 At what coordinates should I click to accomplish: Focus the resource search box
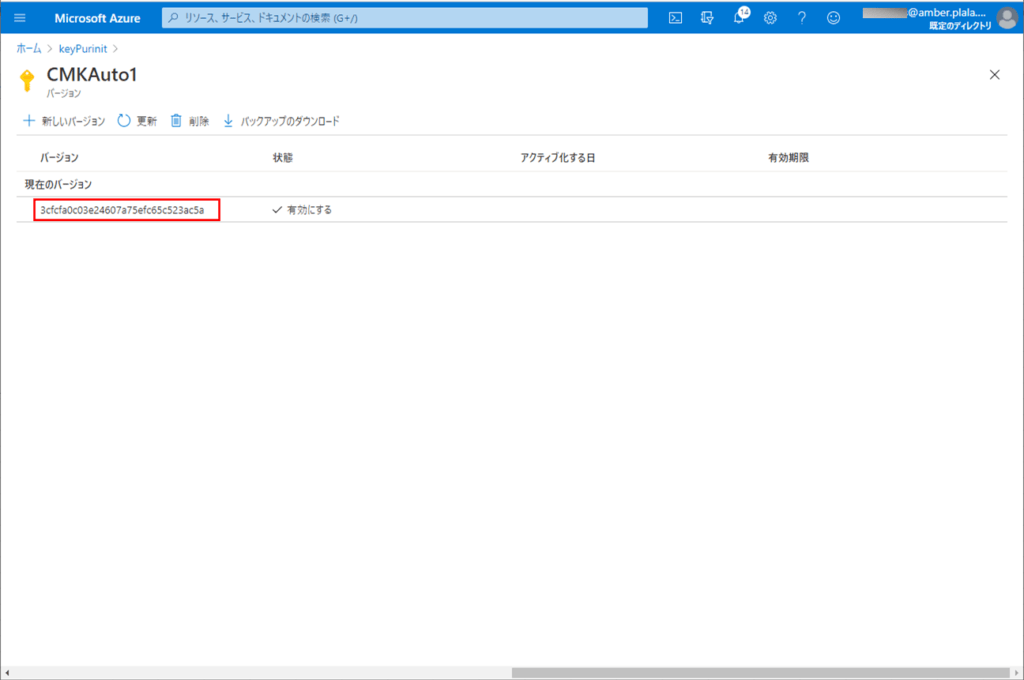(405, 18)
